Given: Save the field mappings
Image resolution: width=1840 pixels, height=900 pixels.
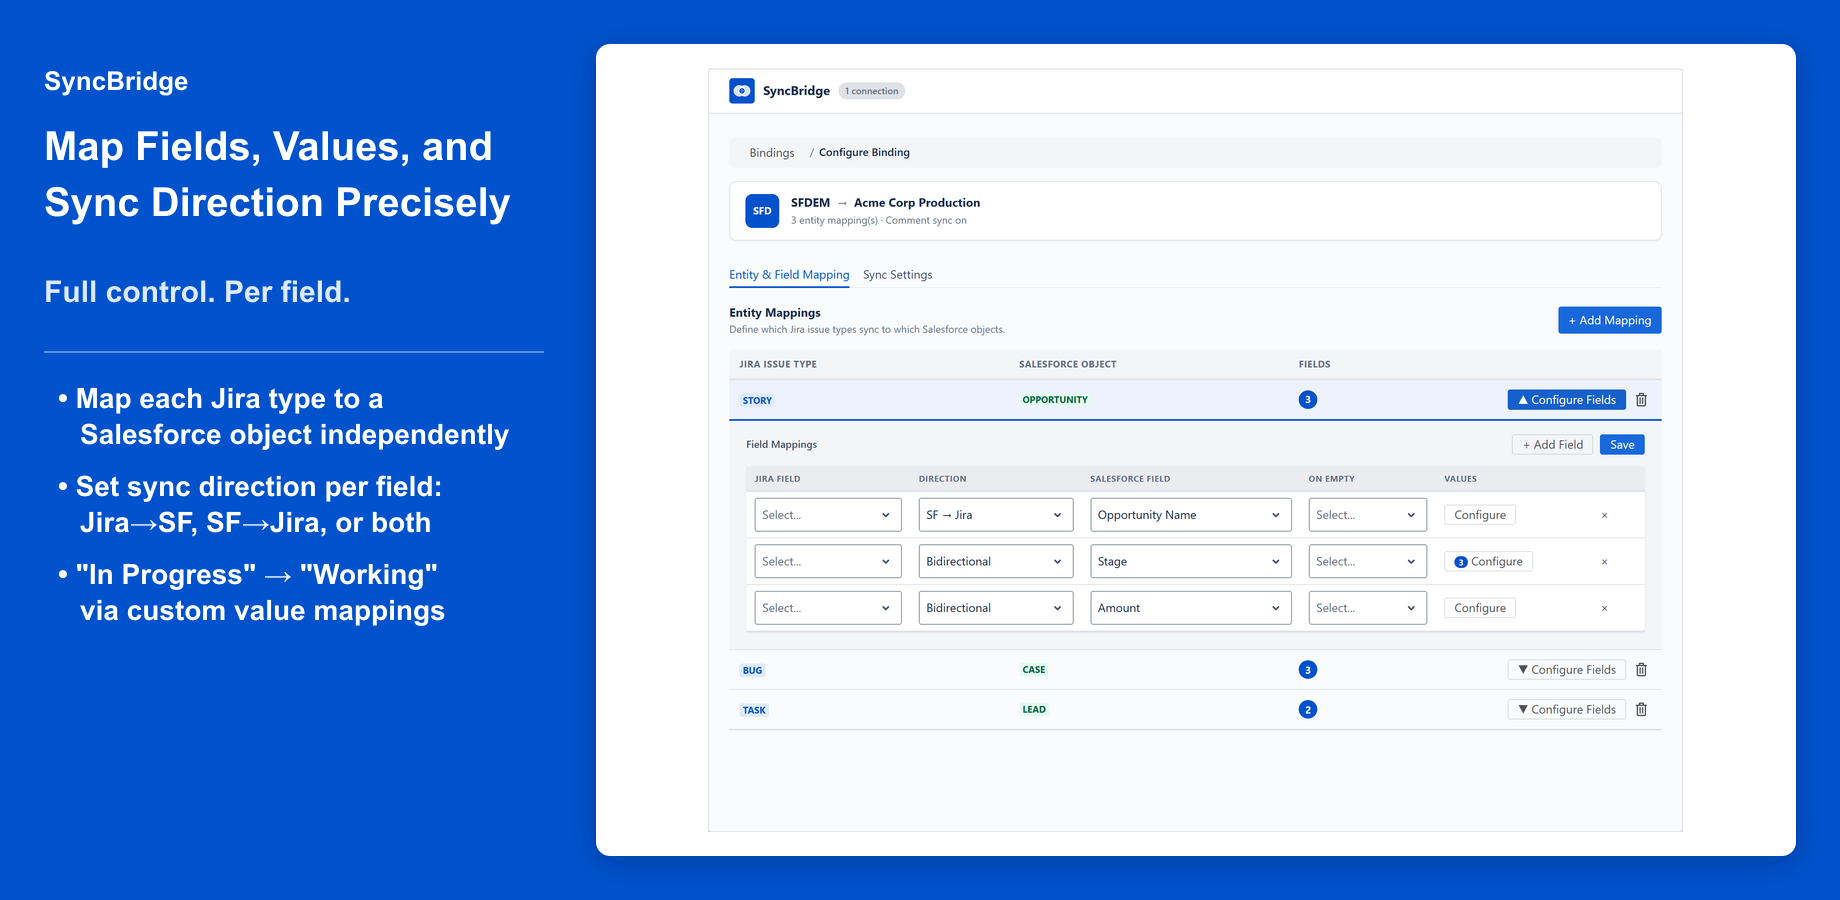Looking at the screenshot, I should (1622, 445).
